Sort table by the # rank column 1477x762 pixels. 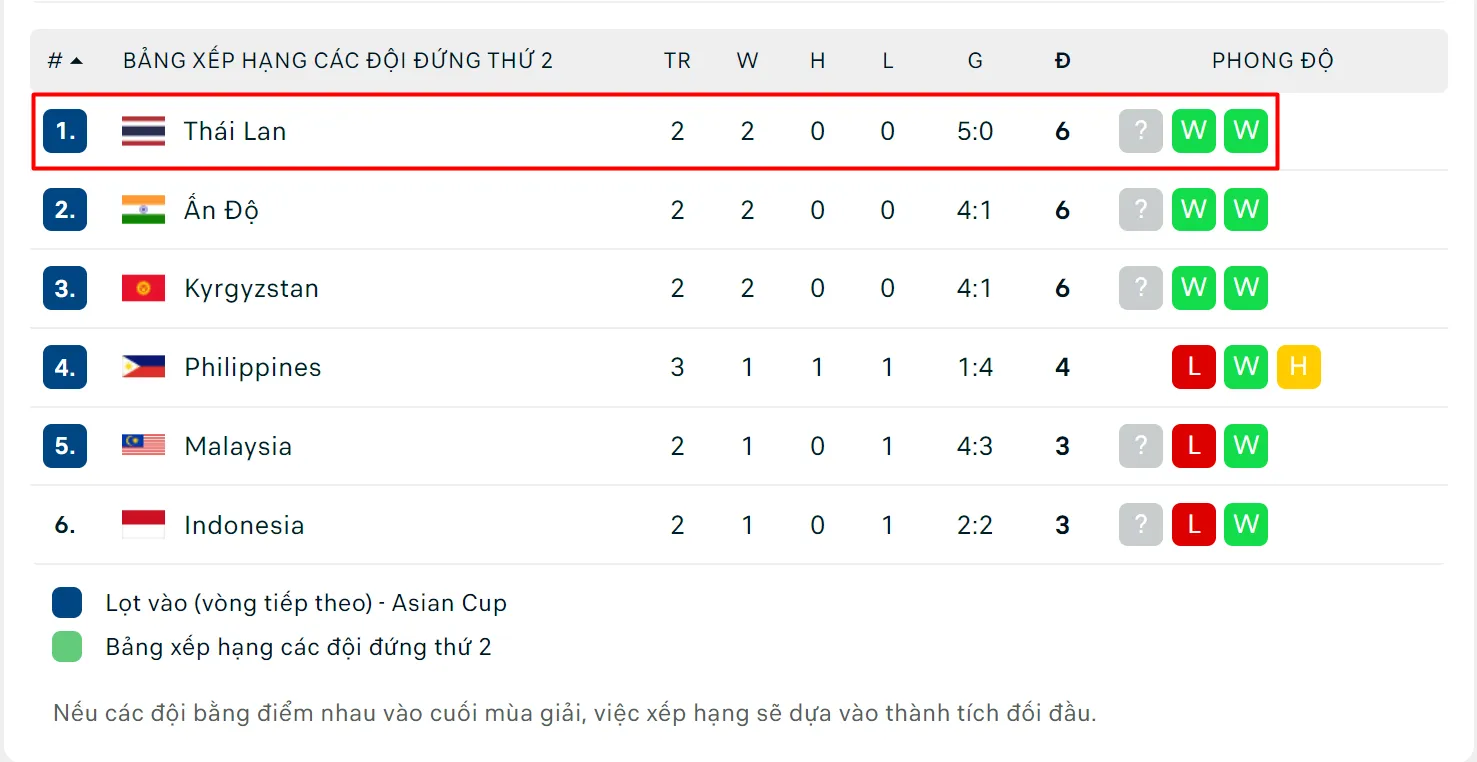tap(64, 61)
